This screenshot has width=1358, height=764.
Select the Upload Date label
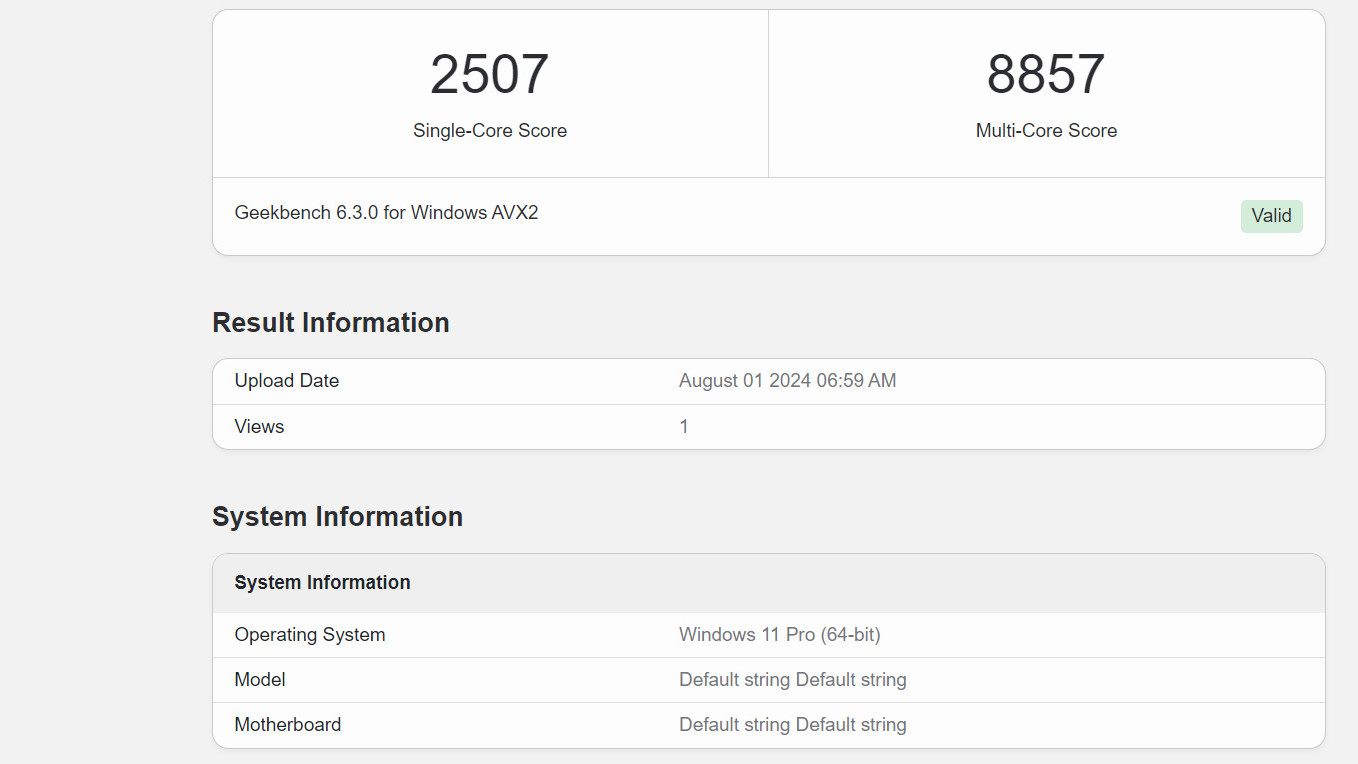[x=286, y=381]
